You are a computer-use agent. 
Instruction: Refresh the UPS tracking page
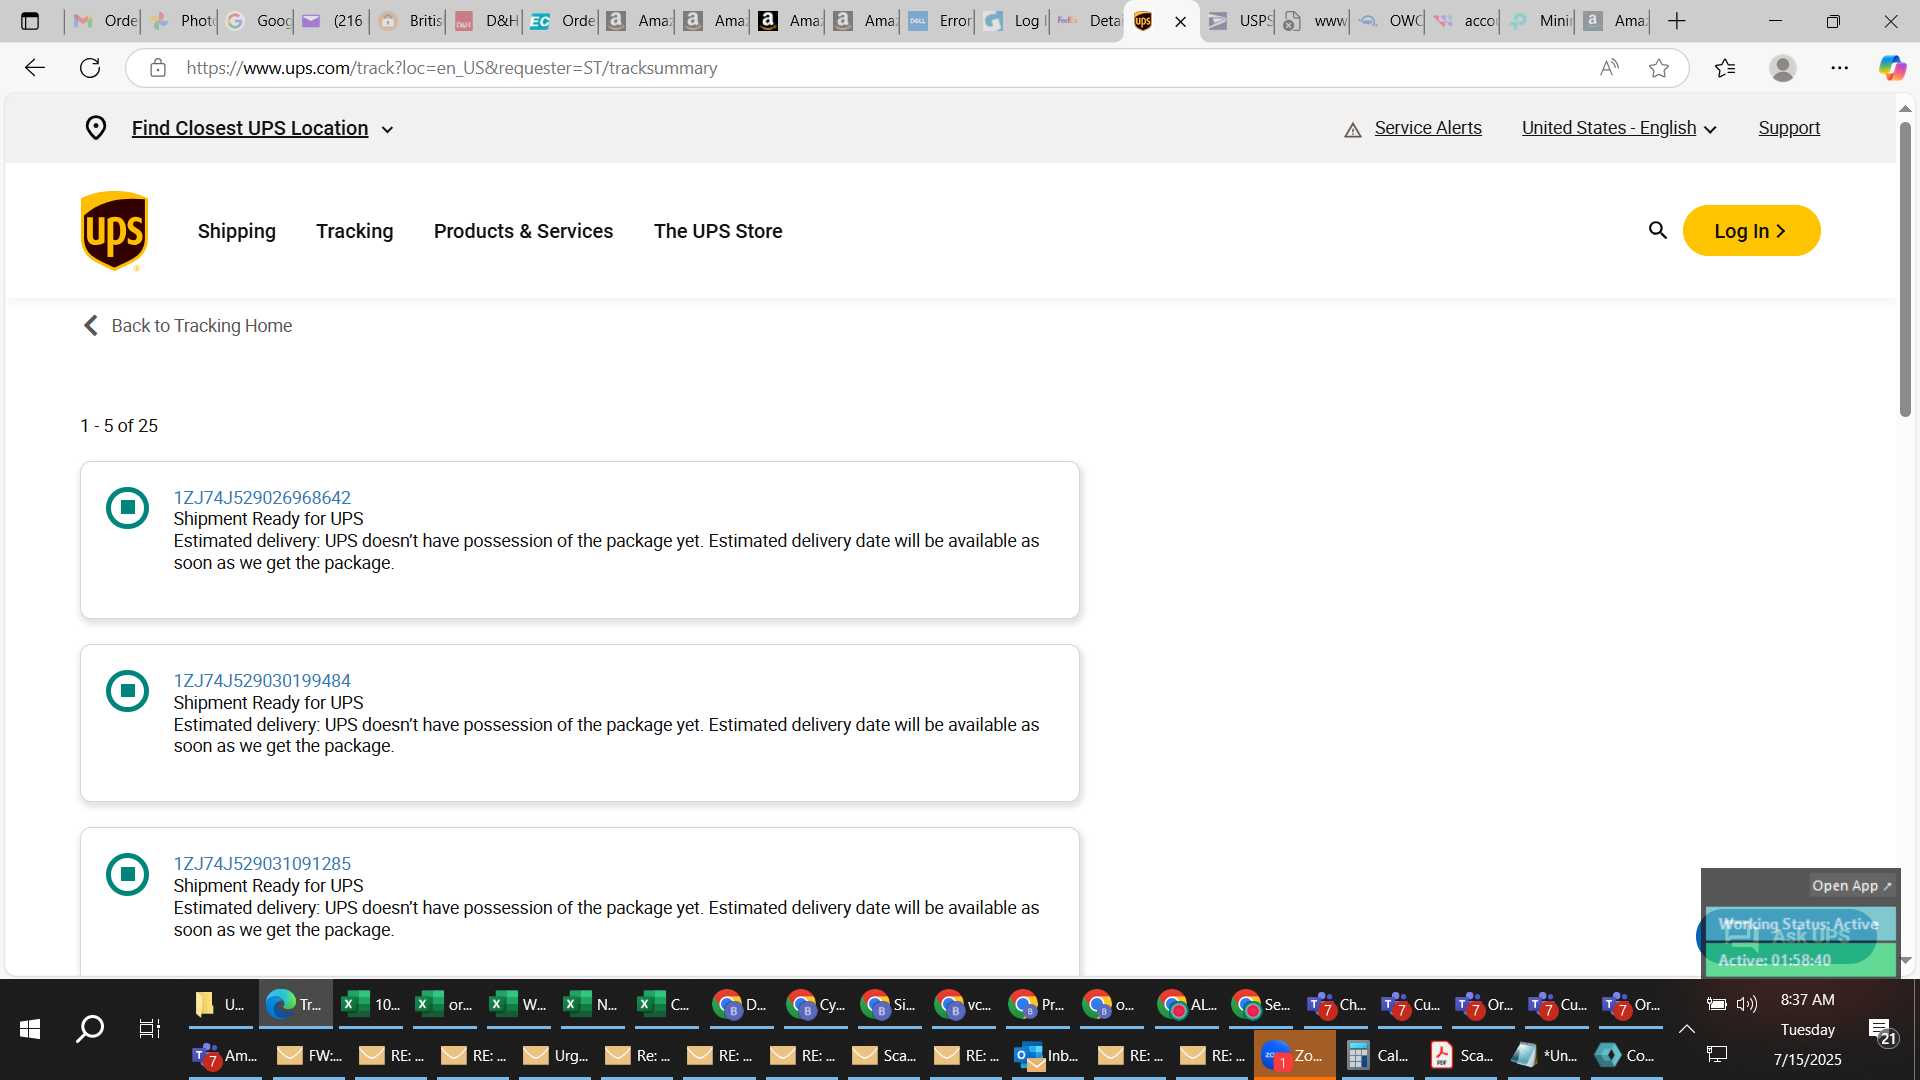[x=90, y=68]
